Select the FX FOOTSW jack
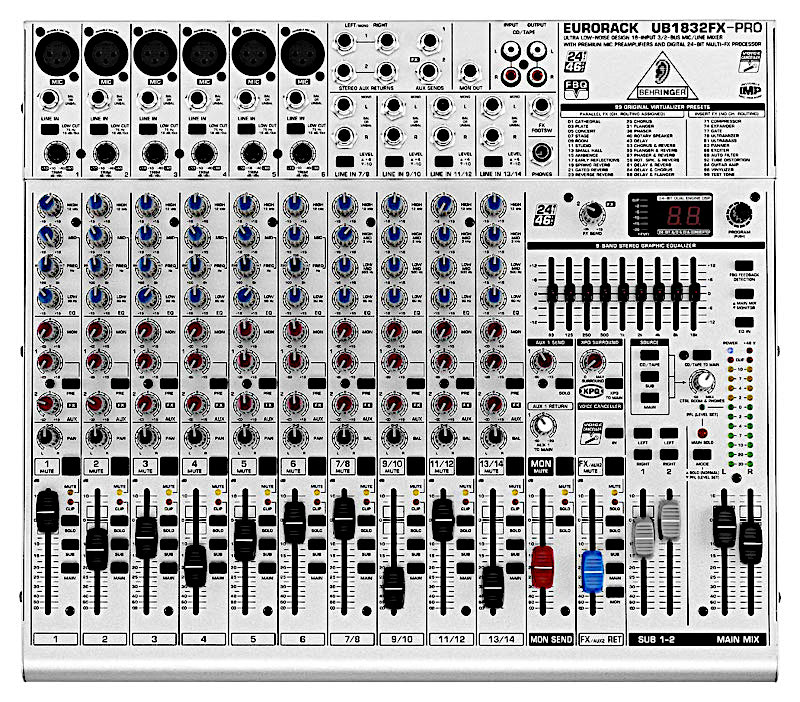 [541, 107]
